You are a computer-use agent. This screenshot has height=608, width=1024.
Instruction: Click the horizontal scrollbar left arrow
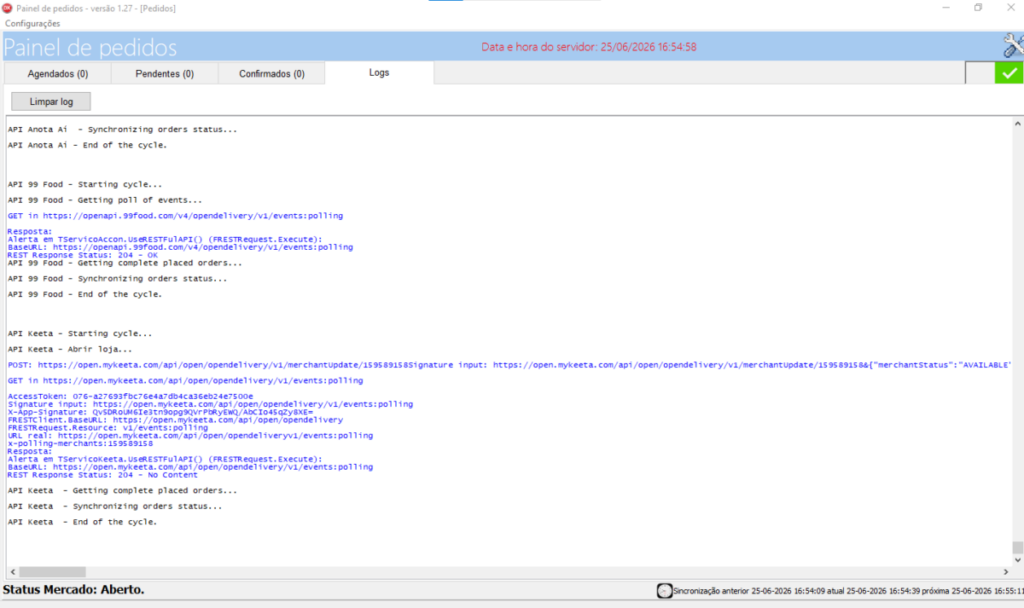(13, 571)
